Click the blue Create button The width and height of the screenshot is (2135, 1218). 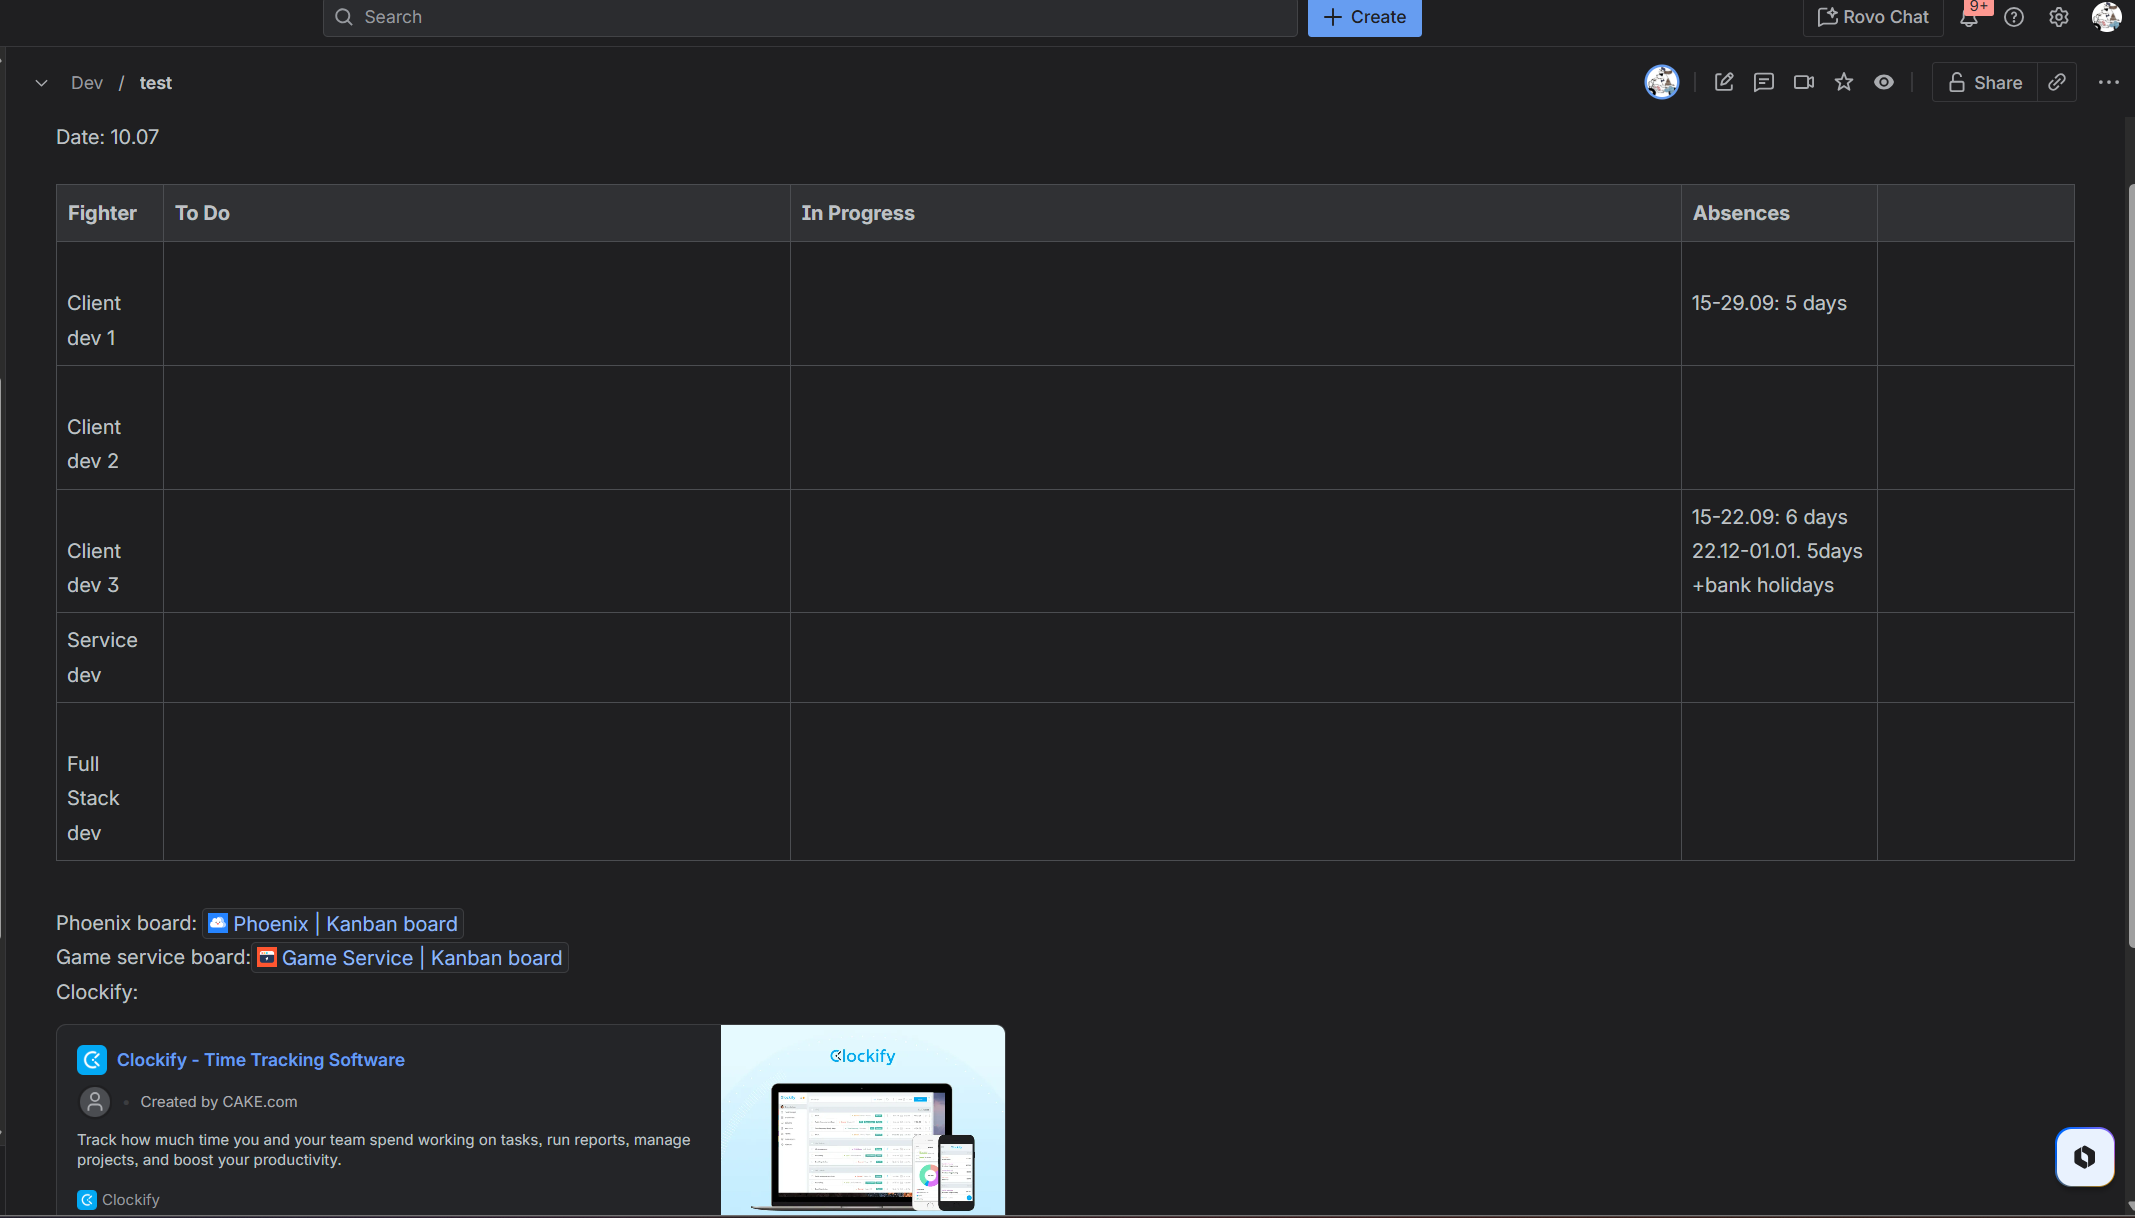[x=1364, y=17]
